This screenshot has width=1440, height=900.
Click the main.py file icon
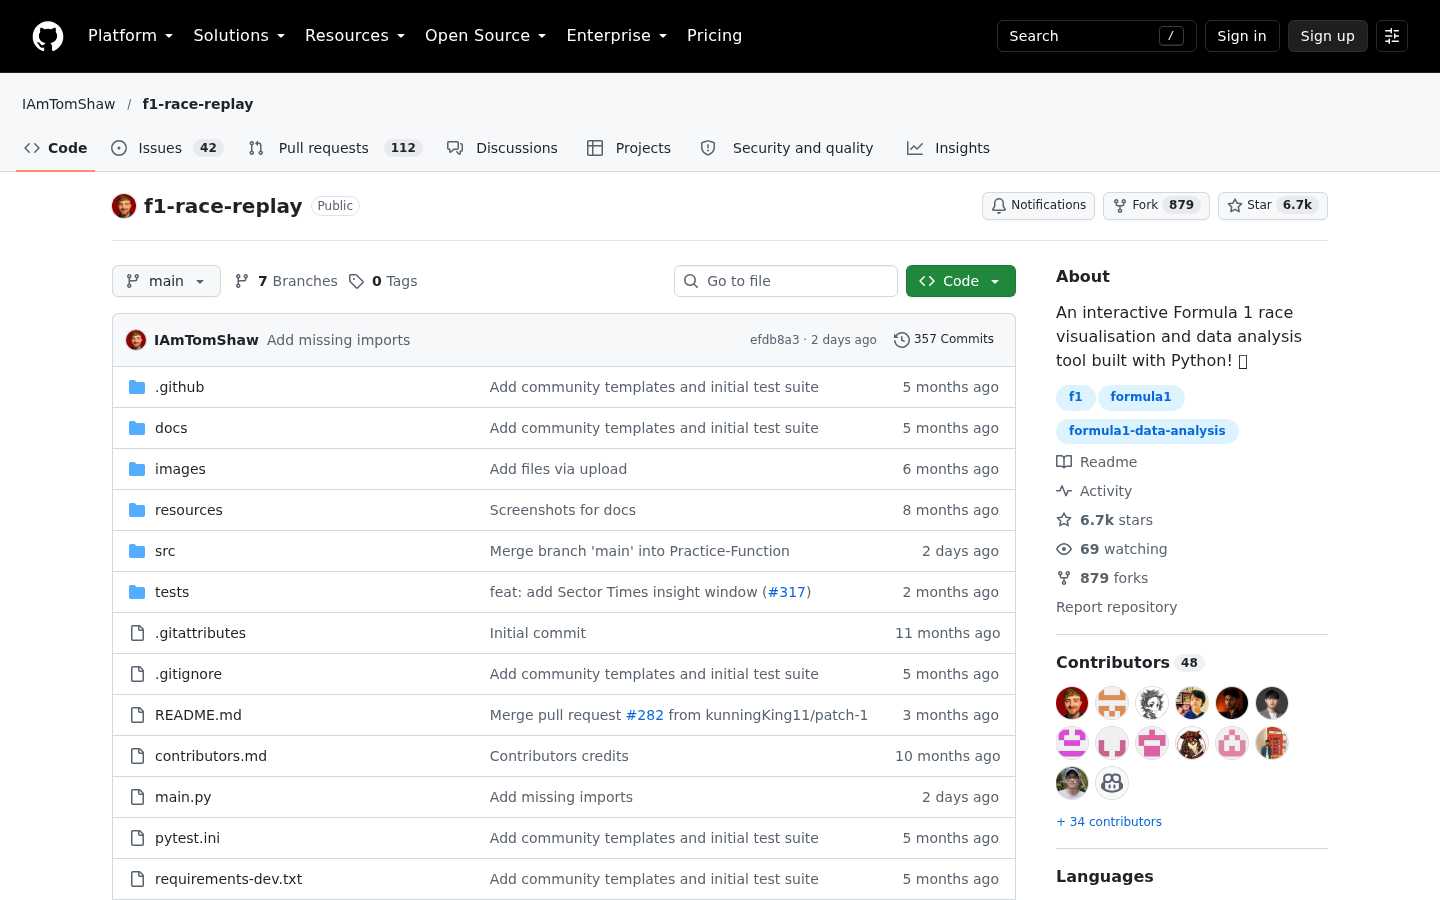point(137,797)
